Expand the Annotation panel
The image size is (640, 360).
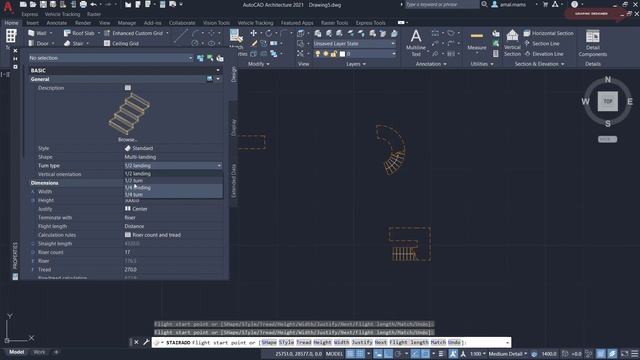pos(431,64)
